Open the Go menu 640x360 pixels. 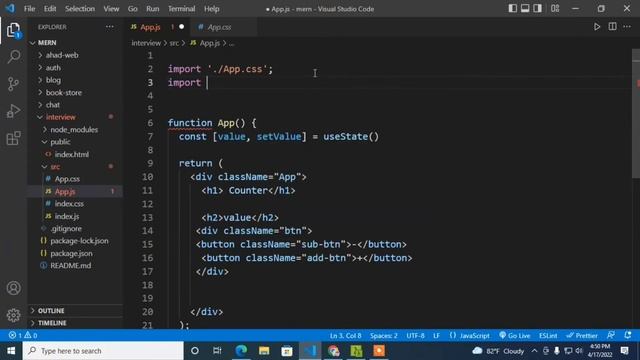[x=133, y=9]
